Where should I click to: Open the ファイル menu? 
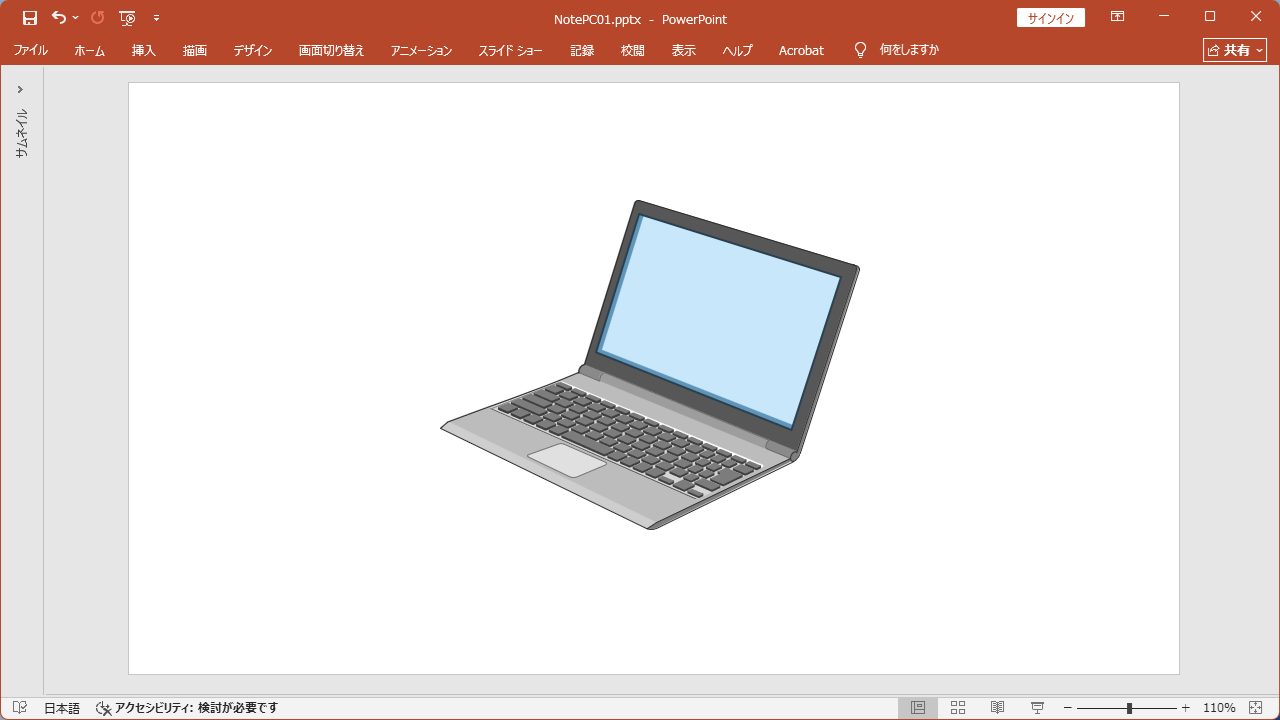pyautogui.click(x=31, y=50)
